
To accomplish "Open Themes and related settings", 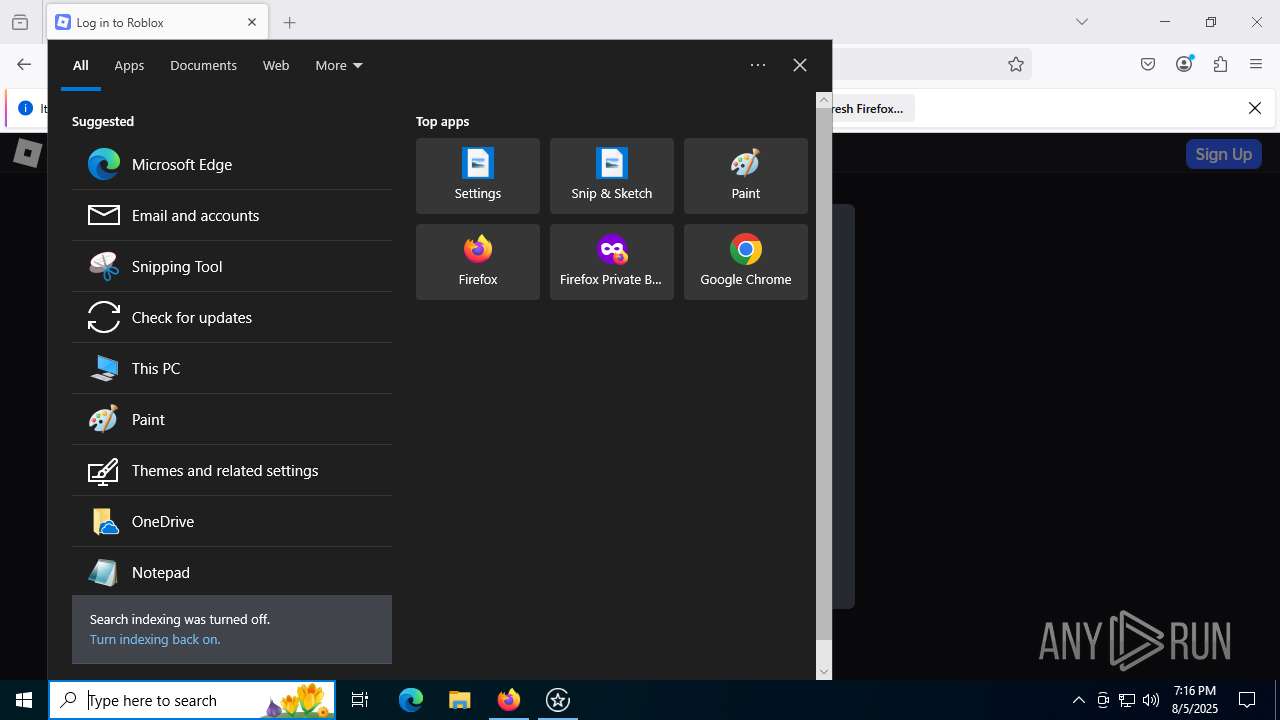I will coord(232,470).
